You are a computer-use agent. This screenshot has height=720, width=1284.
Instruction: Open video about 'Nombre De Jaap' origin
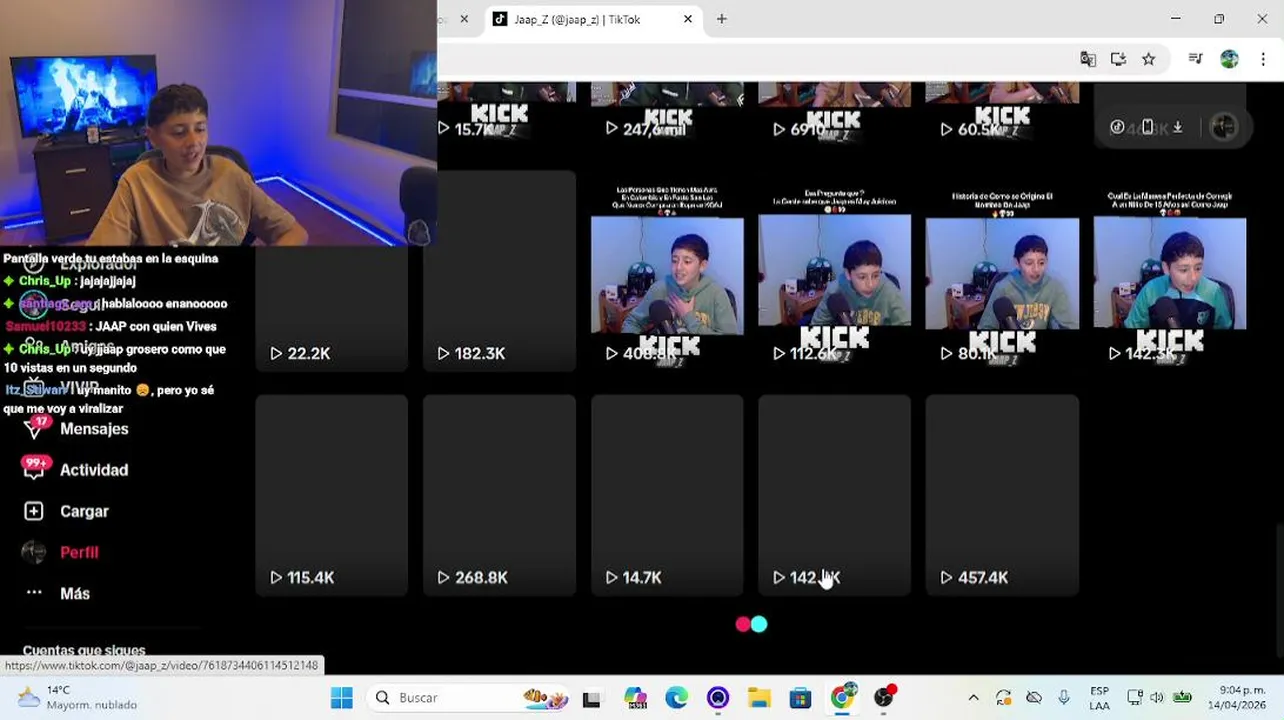(1002, 271)
